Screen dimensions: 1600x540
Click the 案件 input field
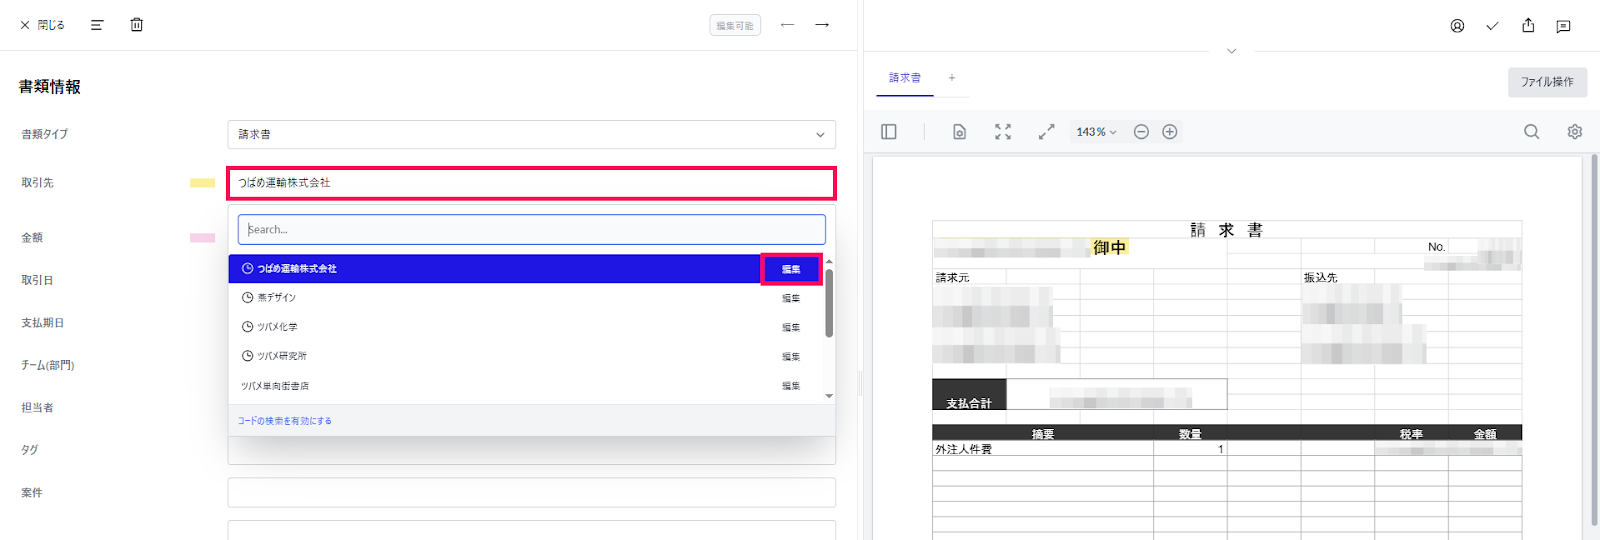tap(531, 493)
